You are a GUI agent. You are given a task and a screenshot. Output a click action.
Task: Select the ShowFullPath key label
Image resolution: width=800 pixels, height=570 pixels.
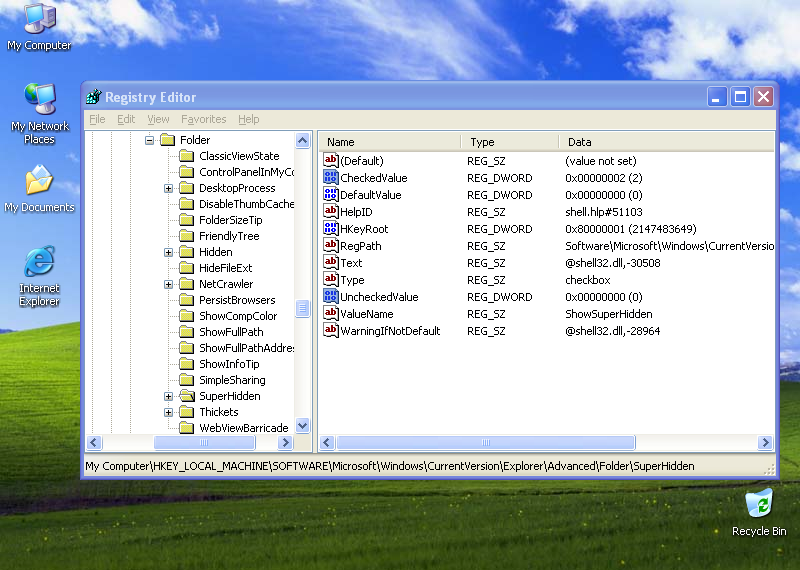[231, 332]
